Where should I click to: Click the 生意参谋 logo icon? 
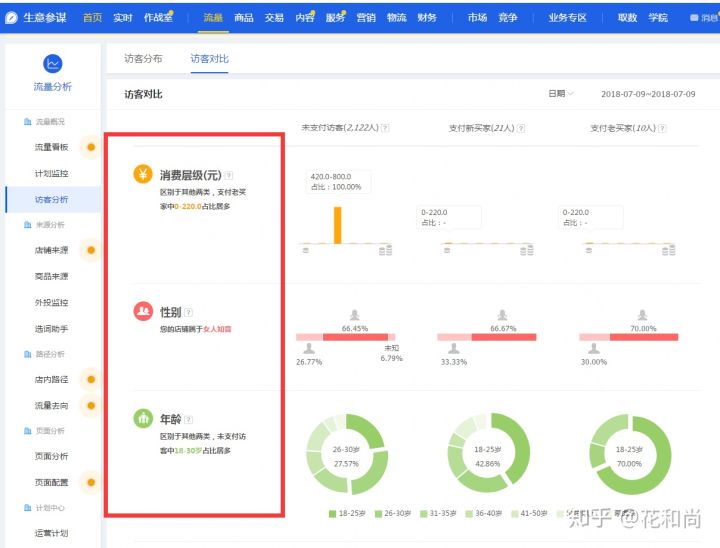coord(12,18)
